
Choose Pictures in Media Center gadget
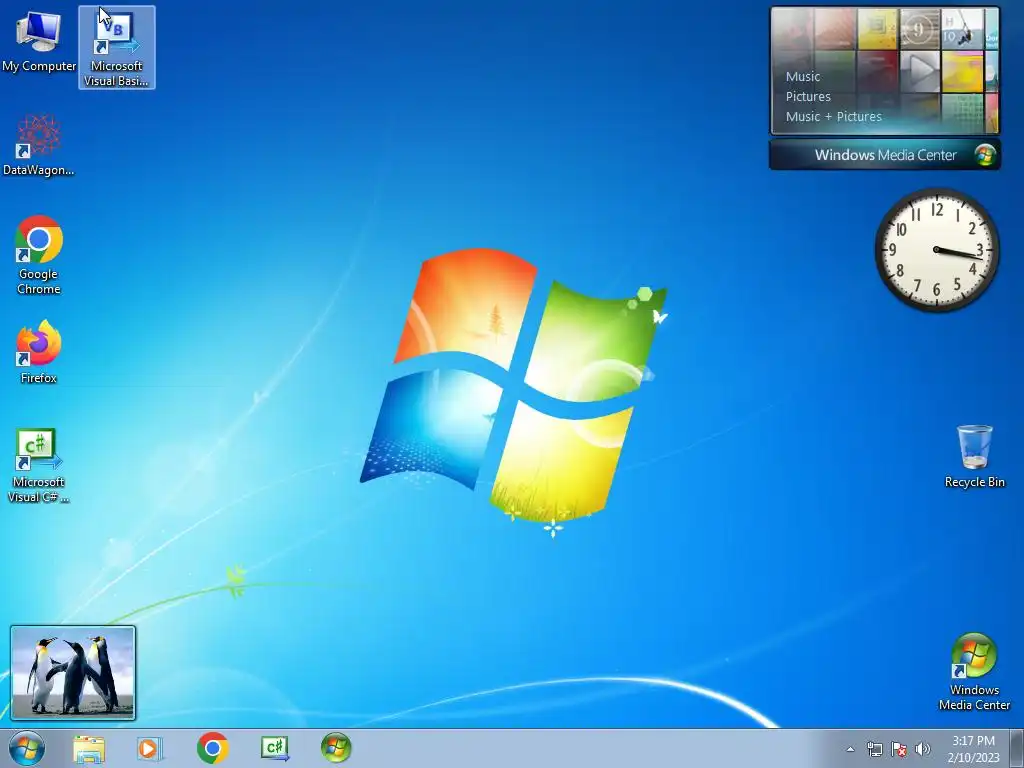tap(808, 97)
